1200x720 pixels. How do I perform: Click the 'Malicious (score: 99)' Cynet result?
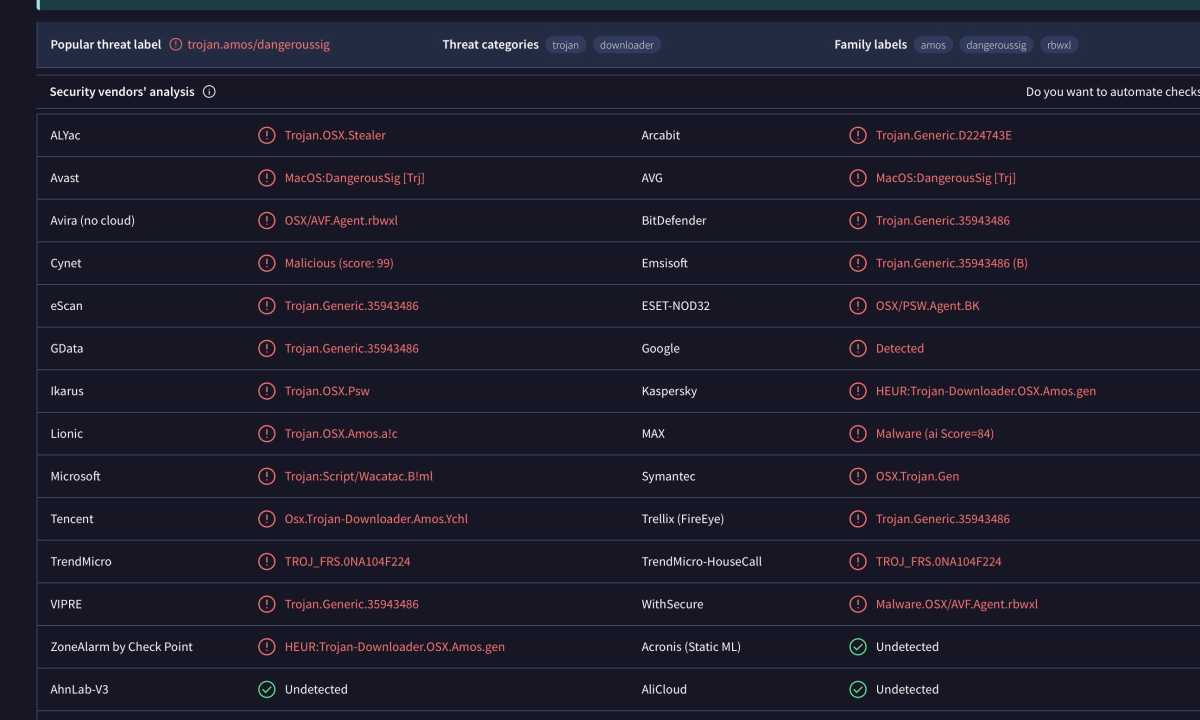pyautogui.click(x=339, y=263)
